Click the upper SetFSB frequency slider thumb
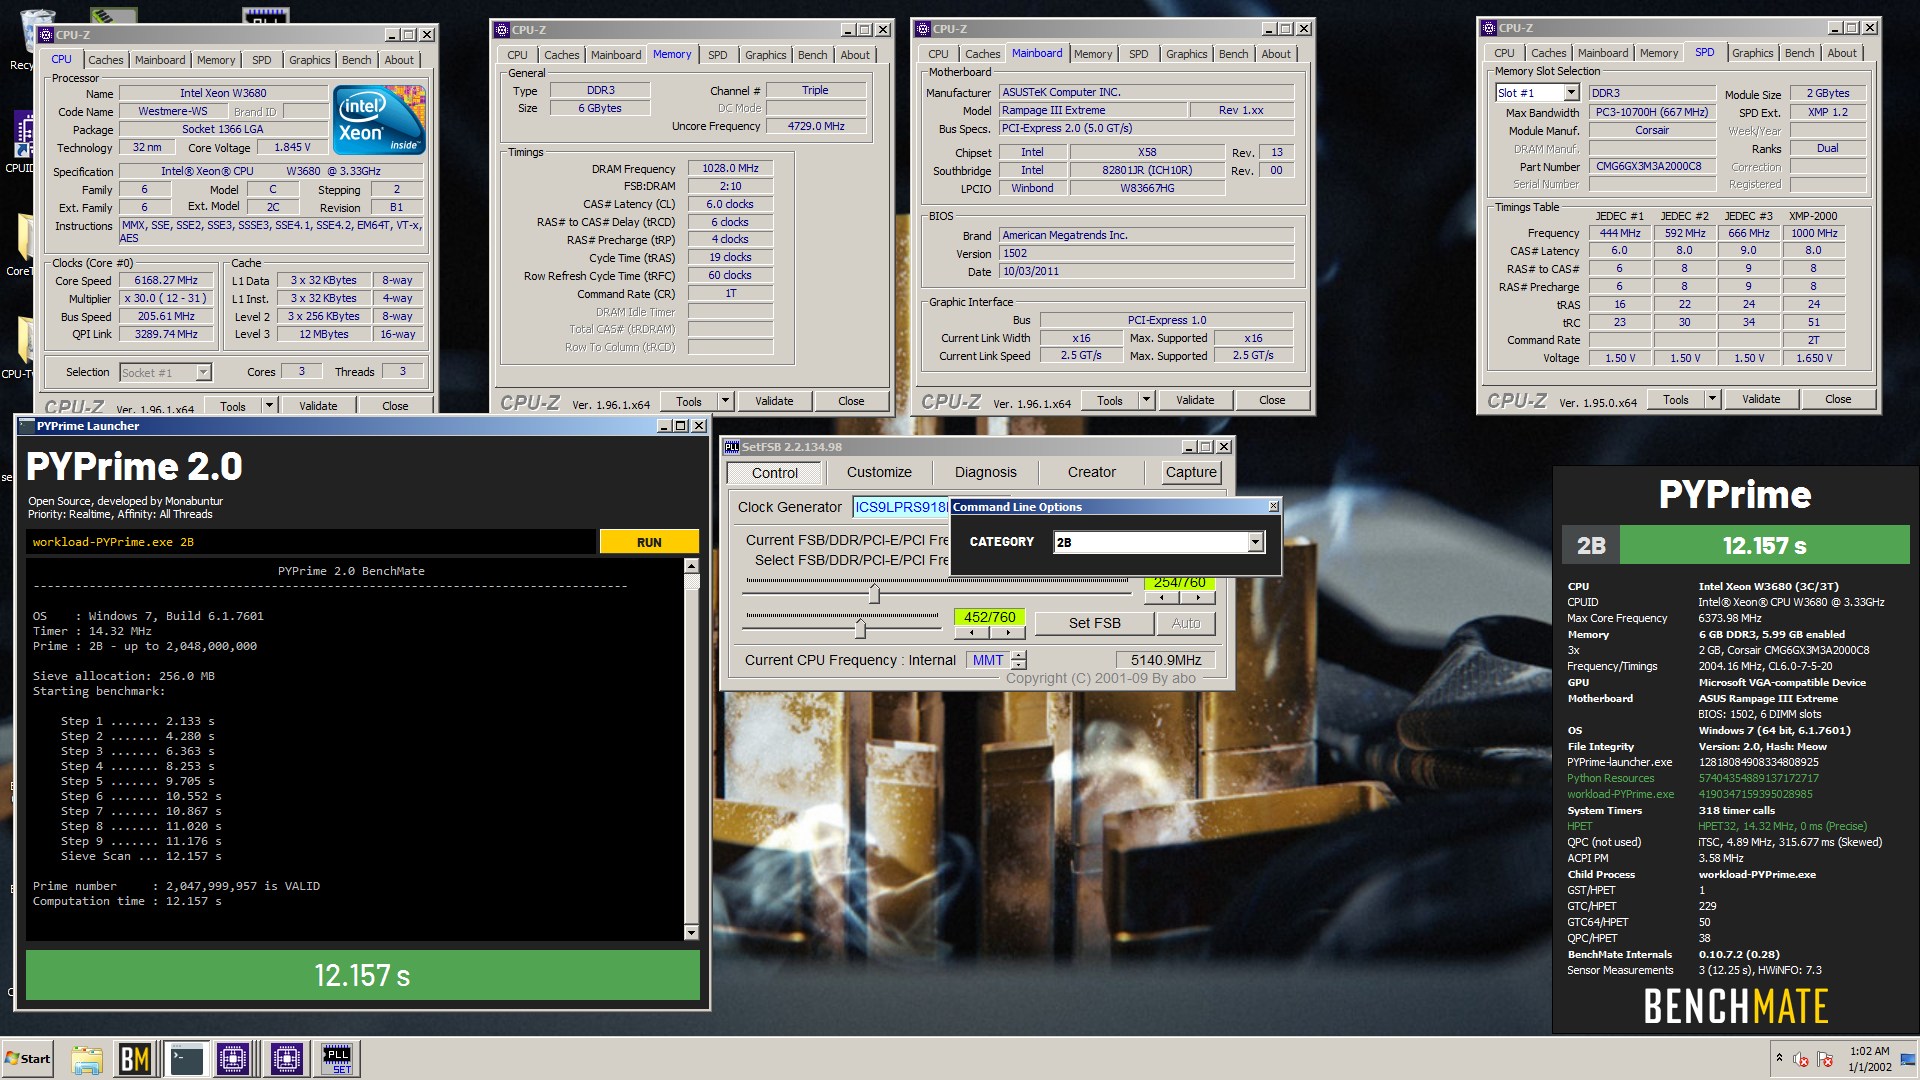 click(x=874, y=594)
